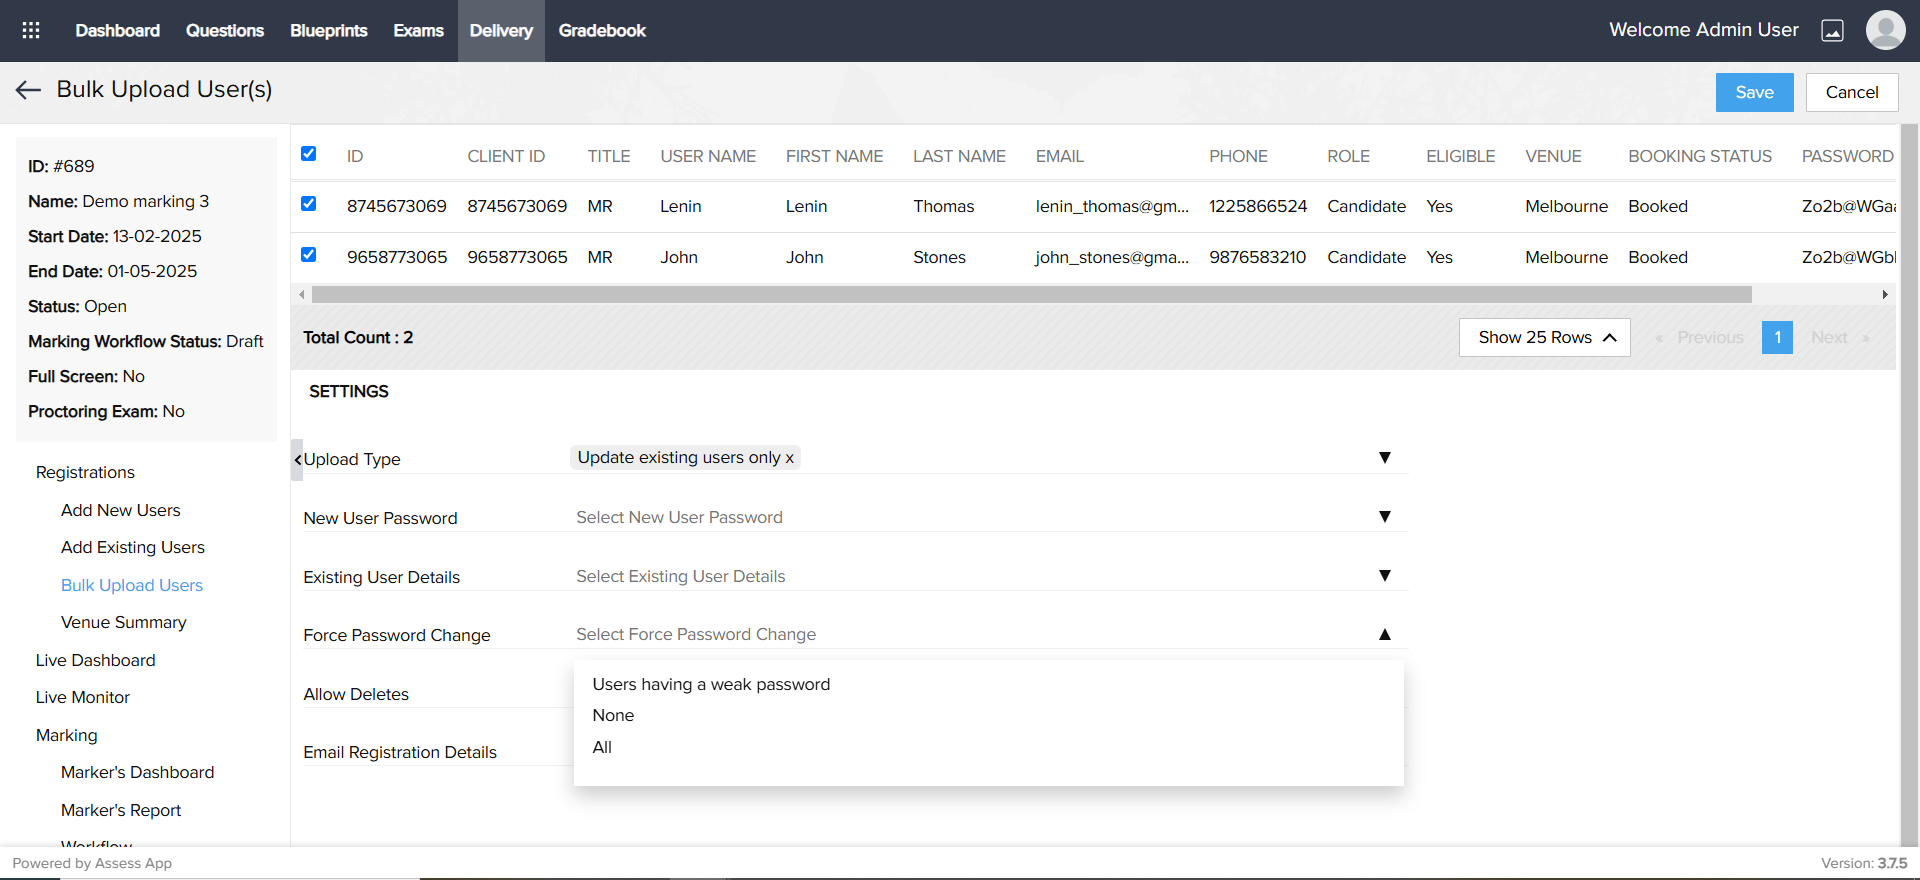This screenshot has height=880, width=1920.
Task: Click the Marking section in sidebar
Action: (67, 735)
